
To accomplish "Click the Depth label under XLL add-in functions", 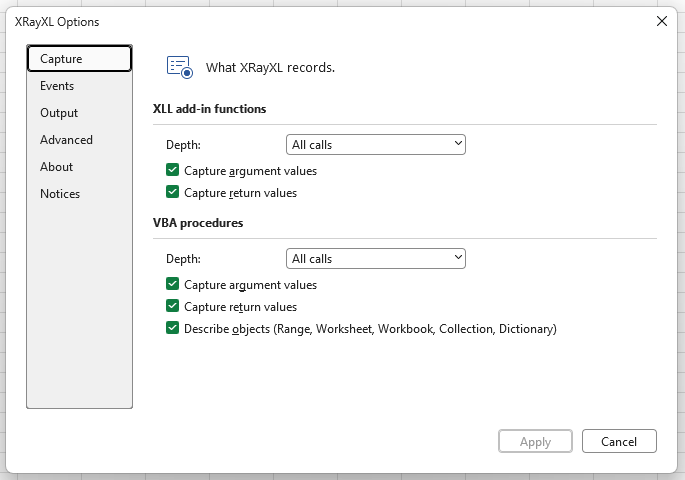I will 183,145.
